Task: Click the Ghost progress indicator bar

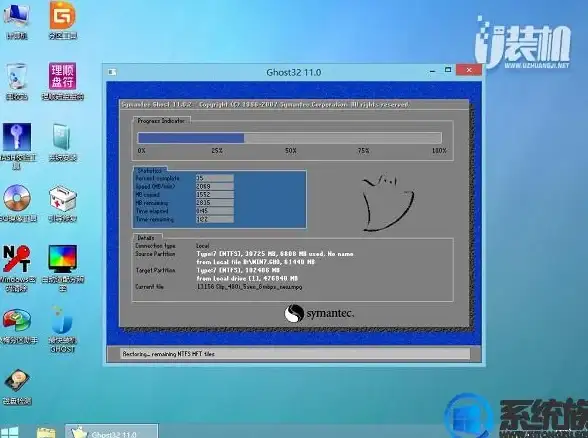Action: 290,138
